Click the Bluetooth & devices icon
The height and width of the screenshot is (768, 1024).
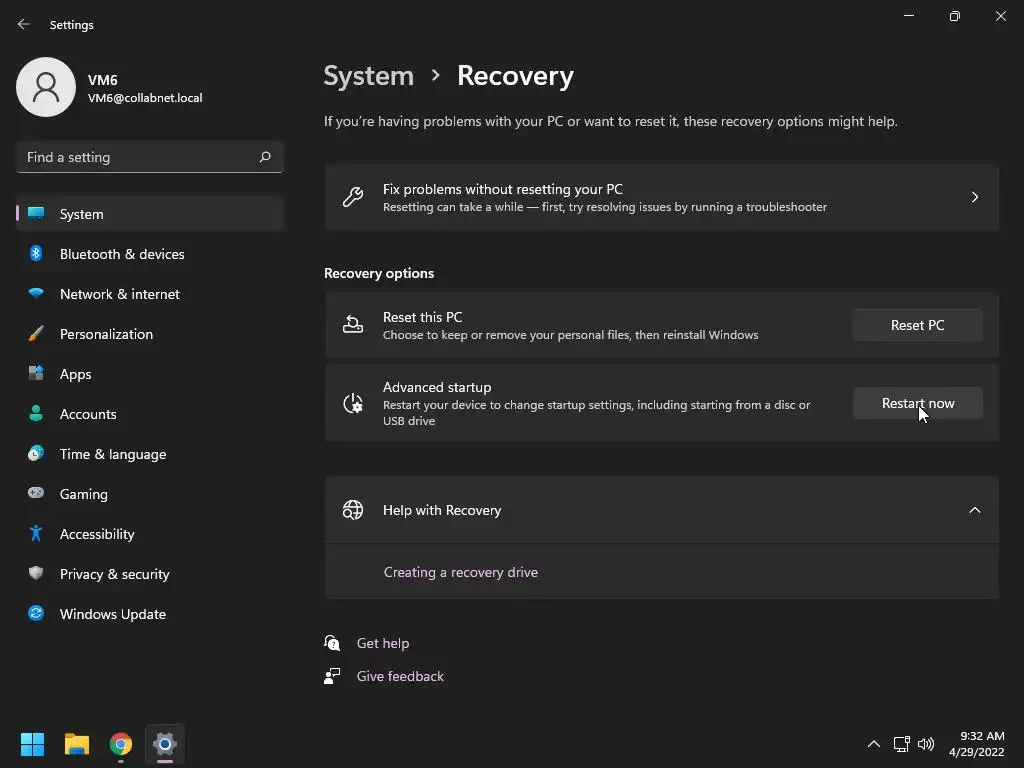click(x=36, y=254)
